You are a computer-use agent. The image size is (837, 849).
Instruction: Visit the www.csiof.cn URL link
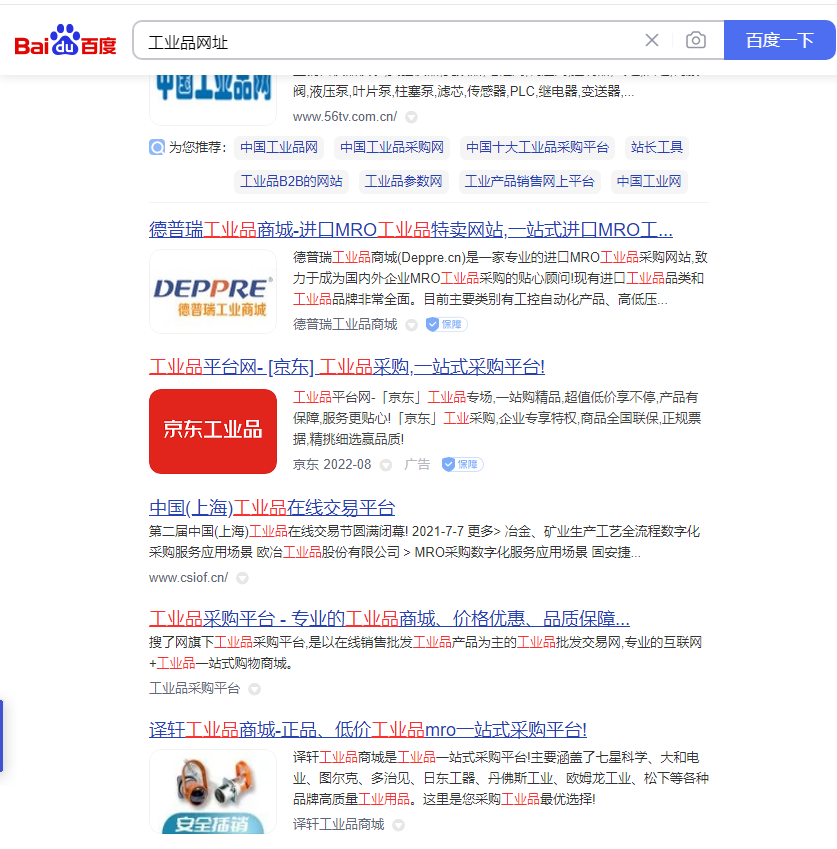click(x=188, y=578)
